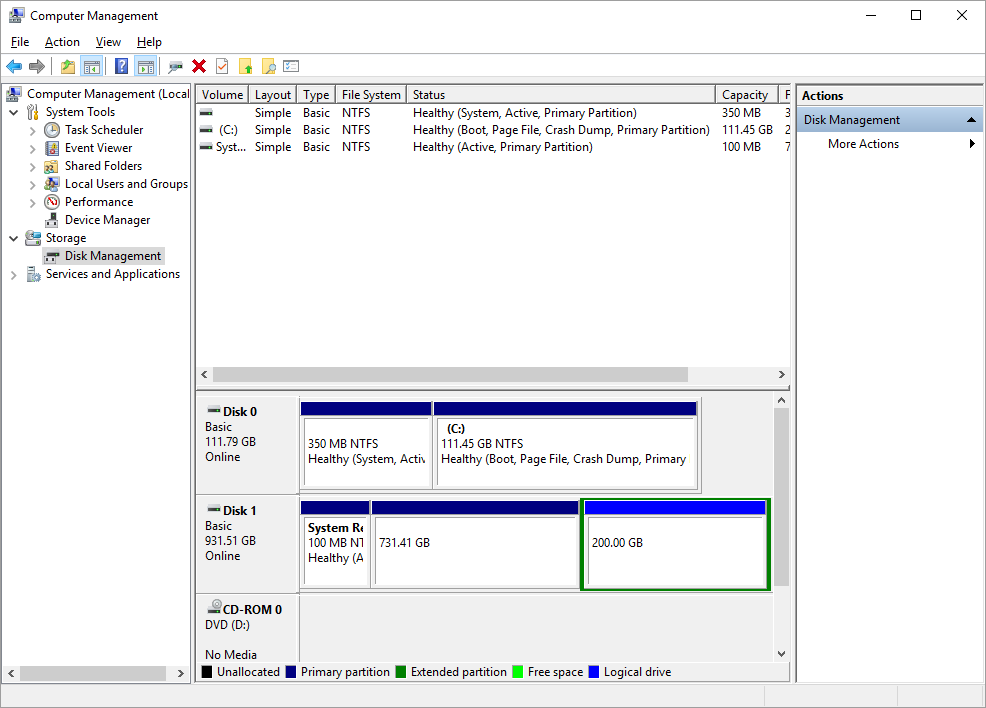
Task: Select System Reserved 100 MB partition on Disk 1
Action: [x=335, y=544]
